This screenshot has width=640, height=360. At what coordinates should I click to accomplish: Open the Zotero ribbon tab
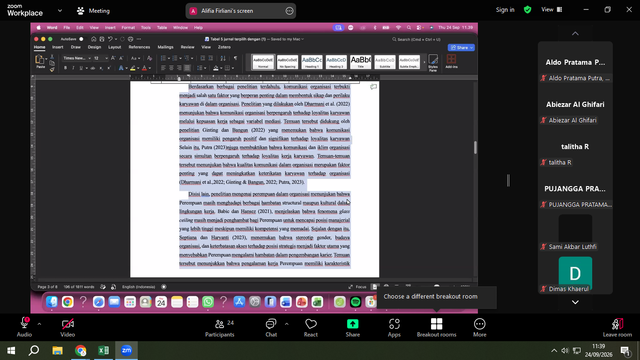pyautogui.click(x=224, y=47)
